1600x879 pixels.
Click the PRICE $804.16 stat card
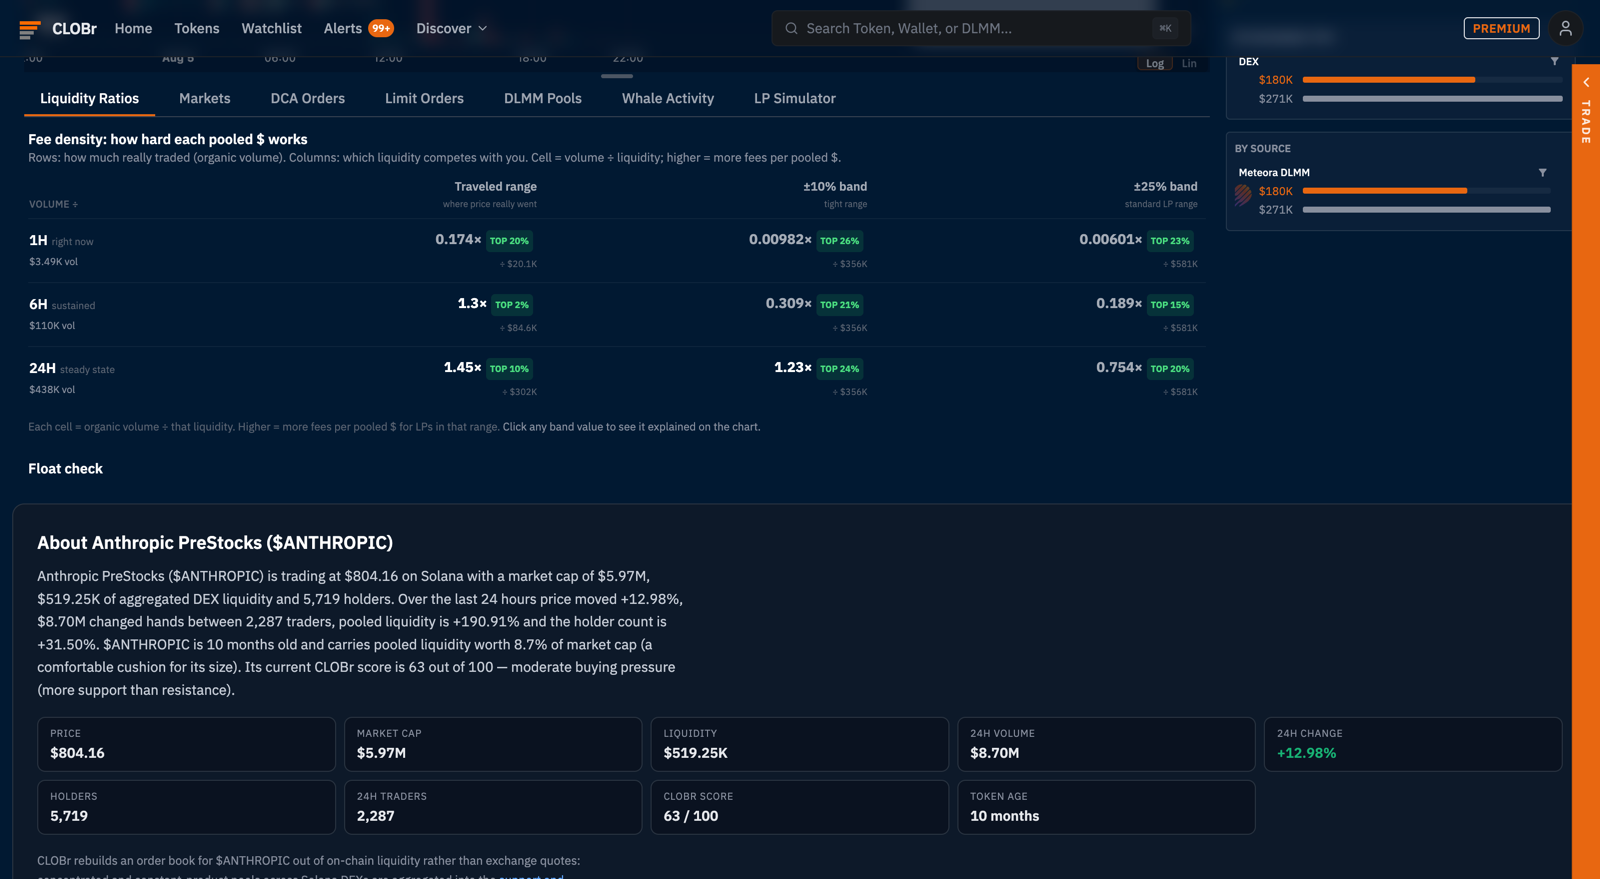[186, 744]
